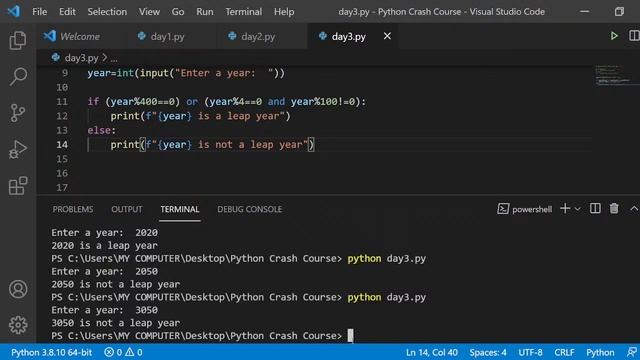Click the VS Code logo icon in title bar

13,11
